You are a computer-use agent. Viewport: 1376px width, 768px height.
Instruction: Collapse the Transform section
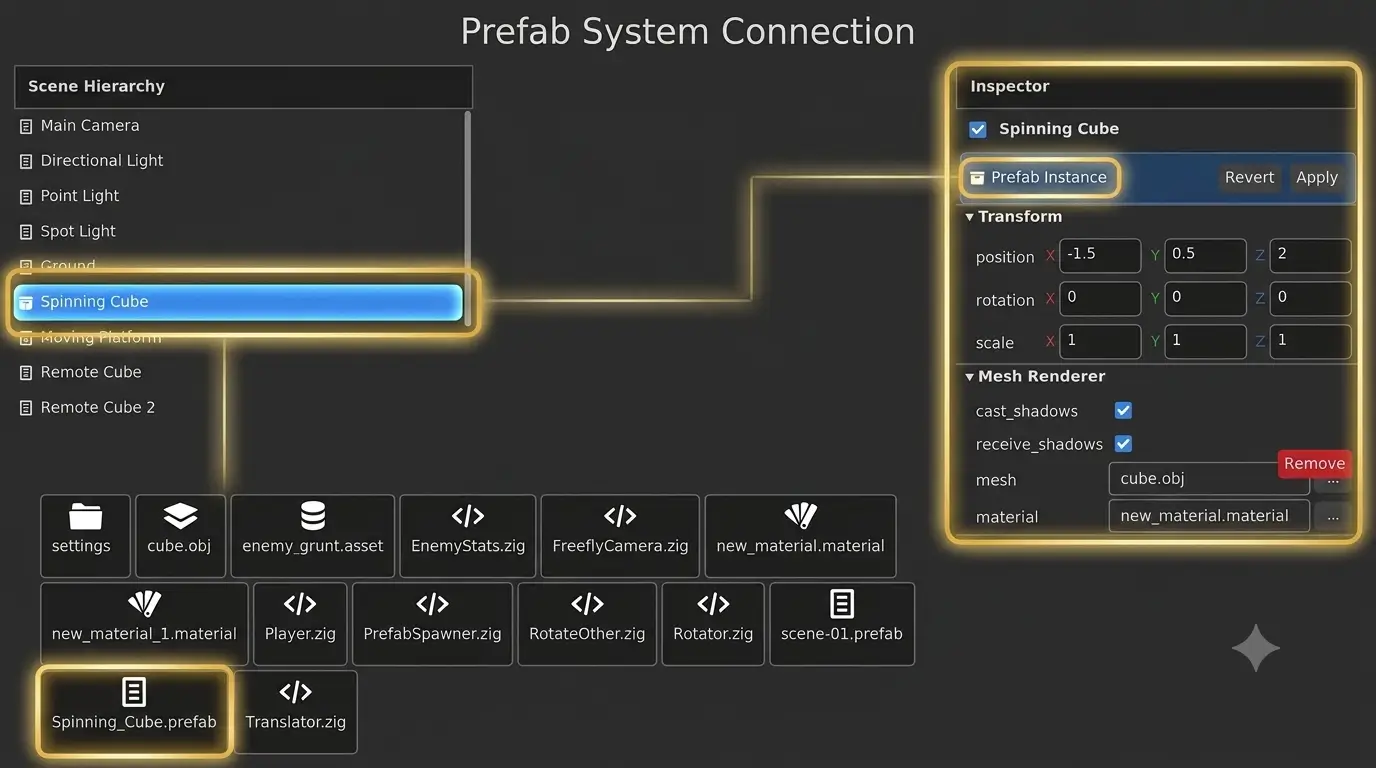pos(969,217)
